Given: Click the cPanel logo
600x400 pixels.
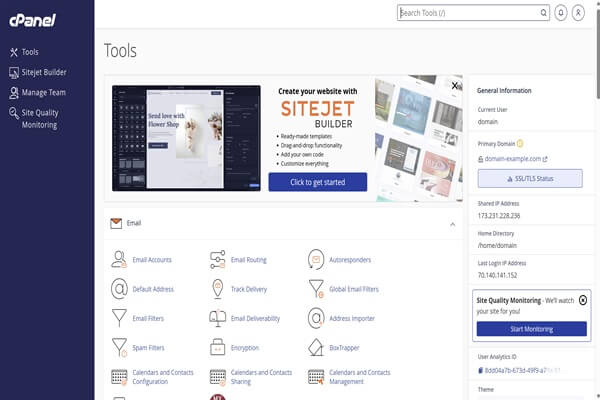Looking at the screenshot, I should point(33,20).
